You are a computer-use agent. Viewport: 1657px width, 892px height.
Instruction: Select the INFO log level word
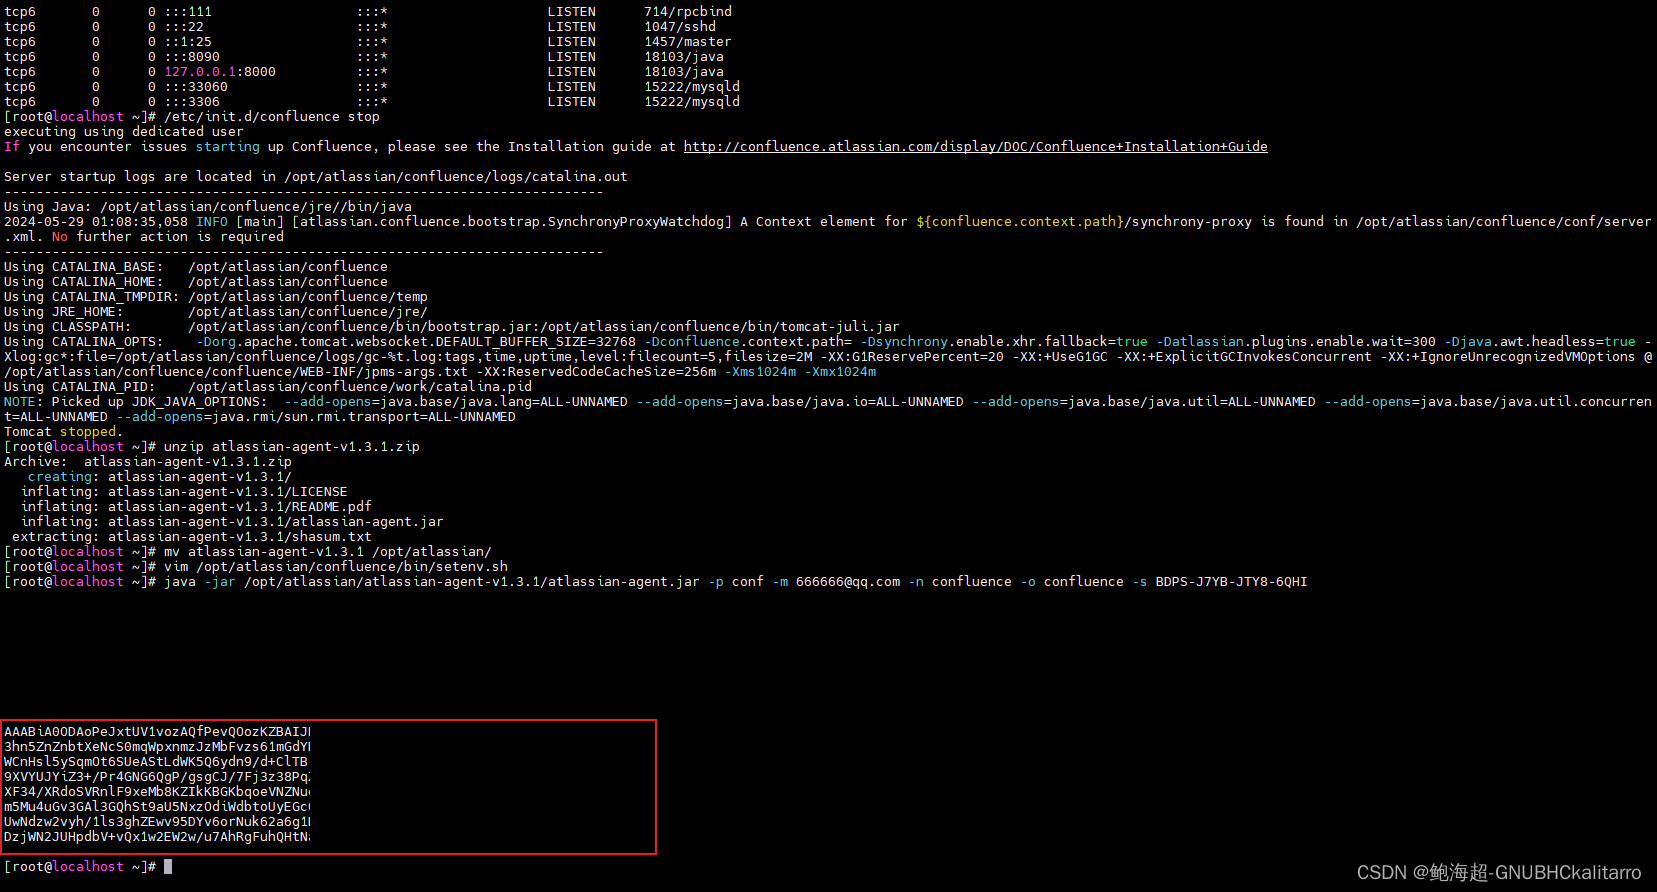(x=212, y=222)
